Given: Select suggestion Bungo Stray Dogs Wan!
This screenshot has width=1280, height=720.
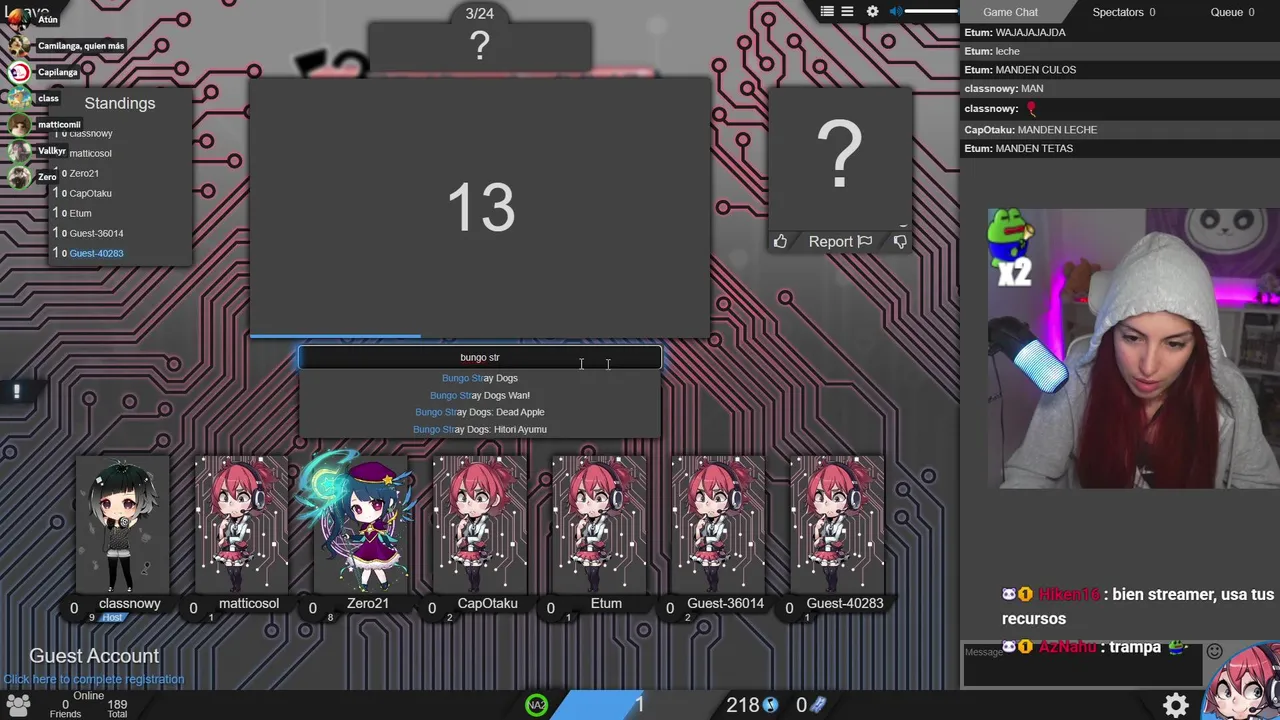Looking at the screenshot, I should coord(480,395).
